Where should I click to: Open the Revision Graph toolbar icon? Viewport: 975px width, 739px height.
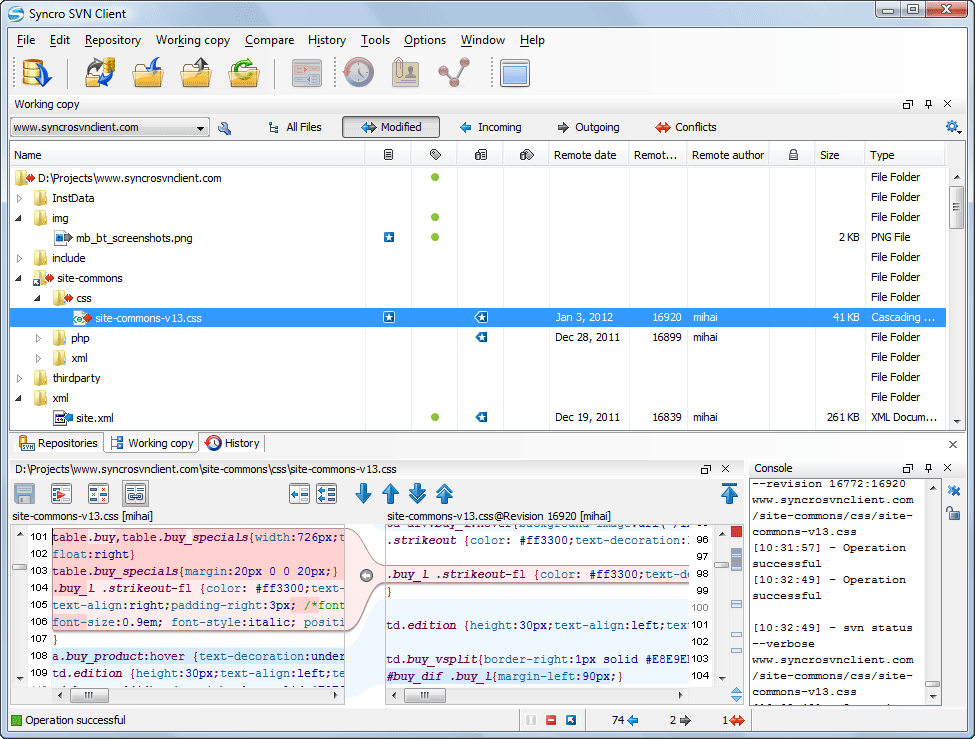coord(454,73)
